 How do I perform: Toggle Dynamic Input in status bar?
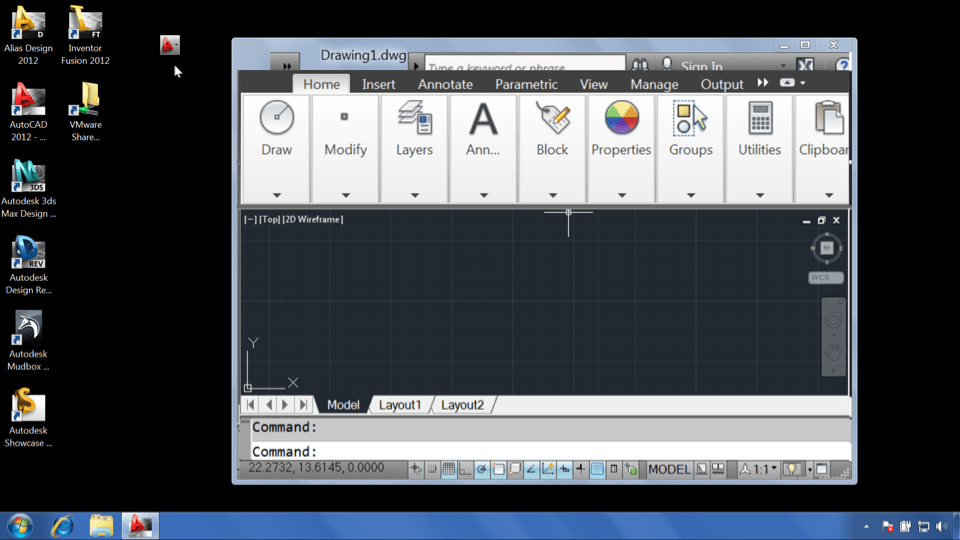pos(564,470)
